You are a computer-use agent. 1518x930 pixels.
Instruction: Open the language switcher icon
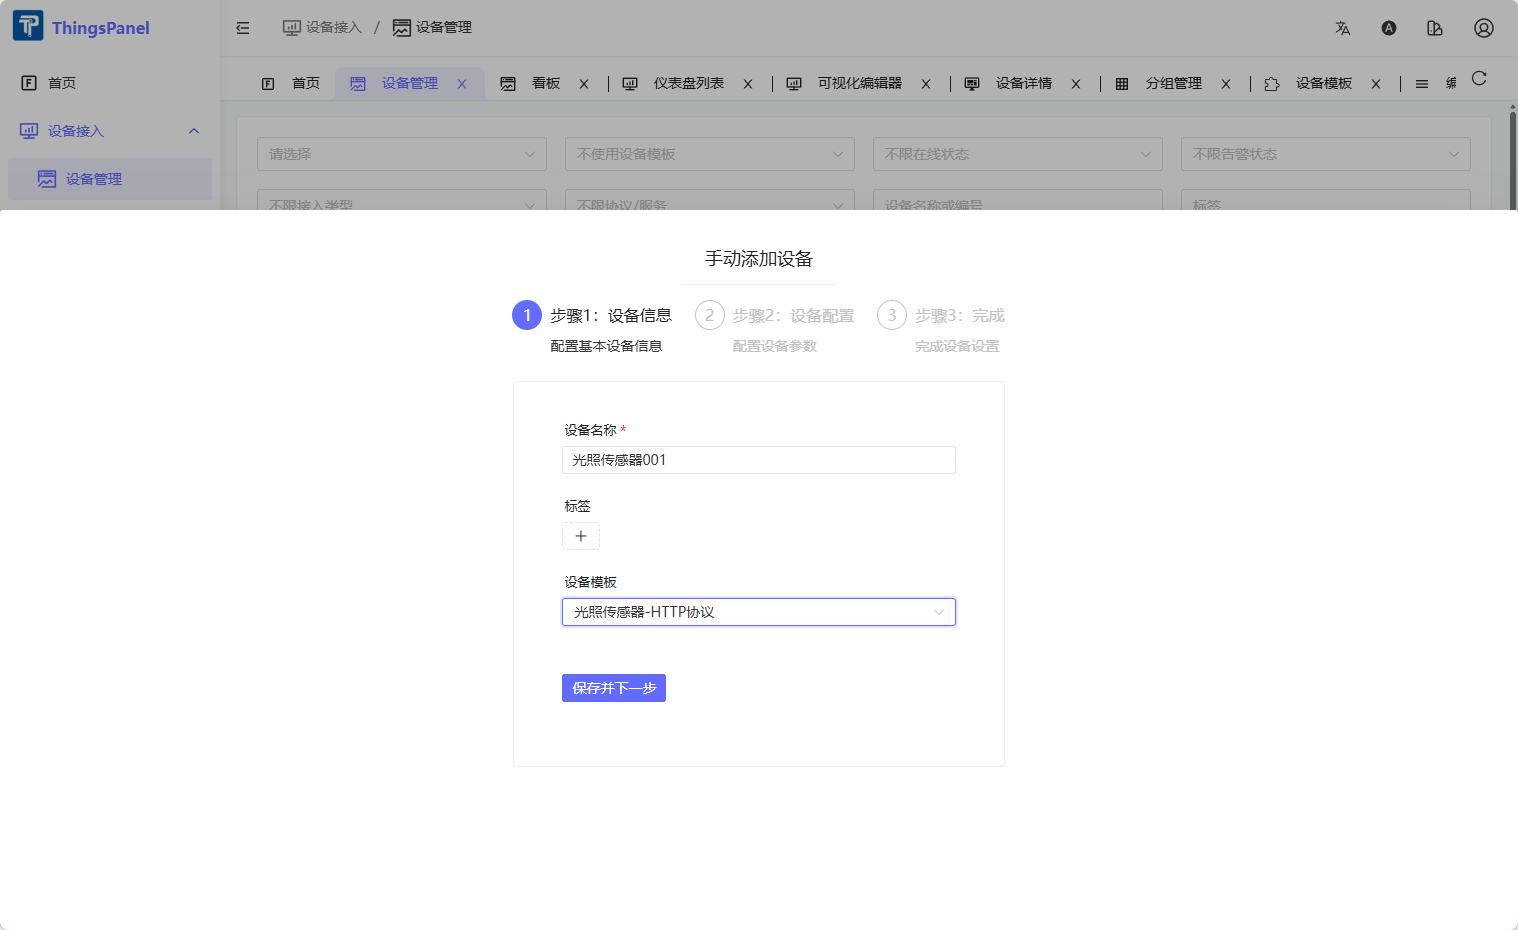click(x=1343, y=28)
